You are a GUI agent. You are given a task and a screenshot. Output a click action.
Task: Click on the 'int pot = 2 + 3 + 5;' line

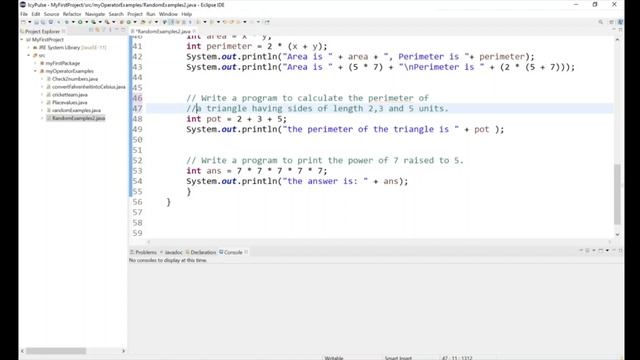tap(236, 119)
